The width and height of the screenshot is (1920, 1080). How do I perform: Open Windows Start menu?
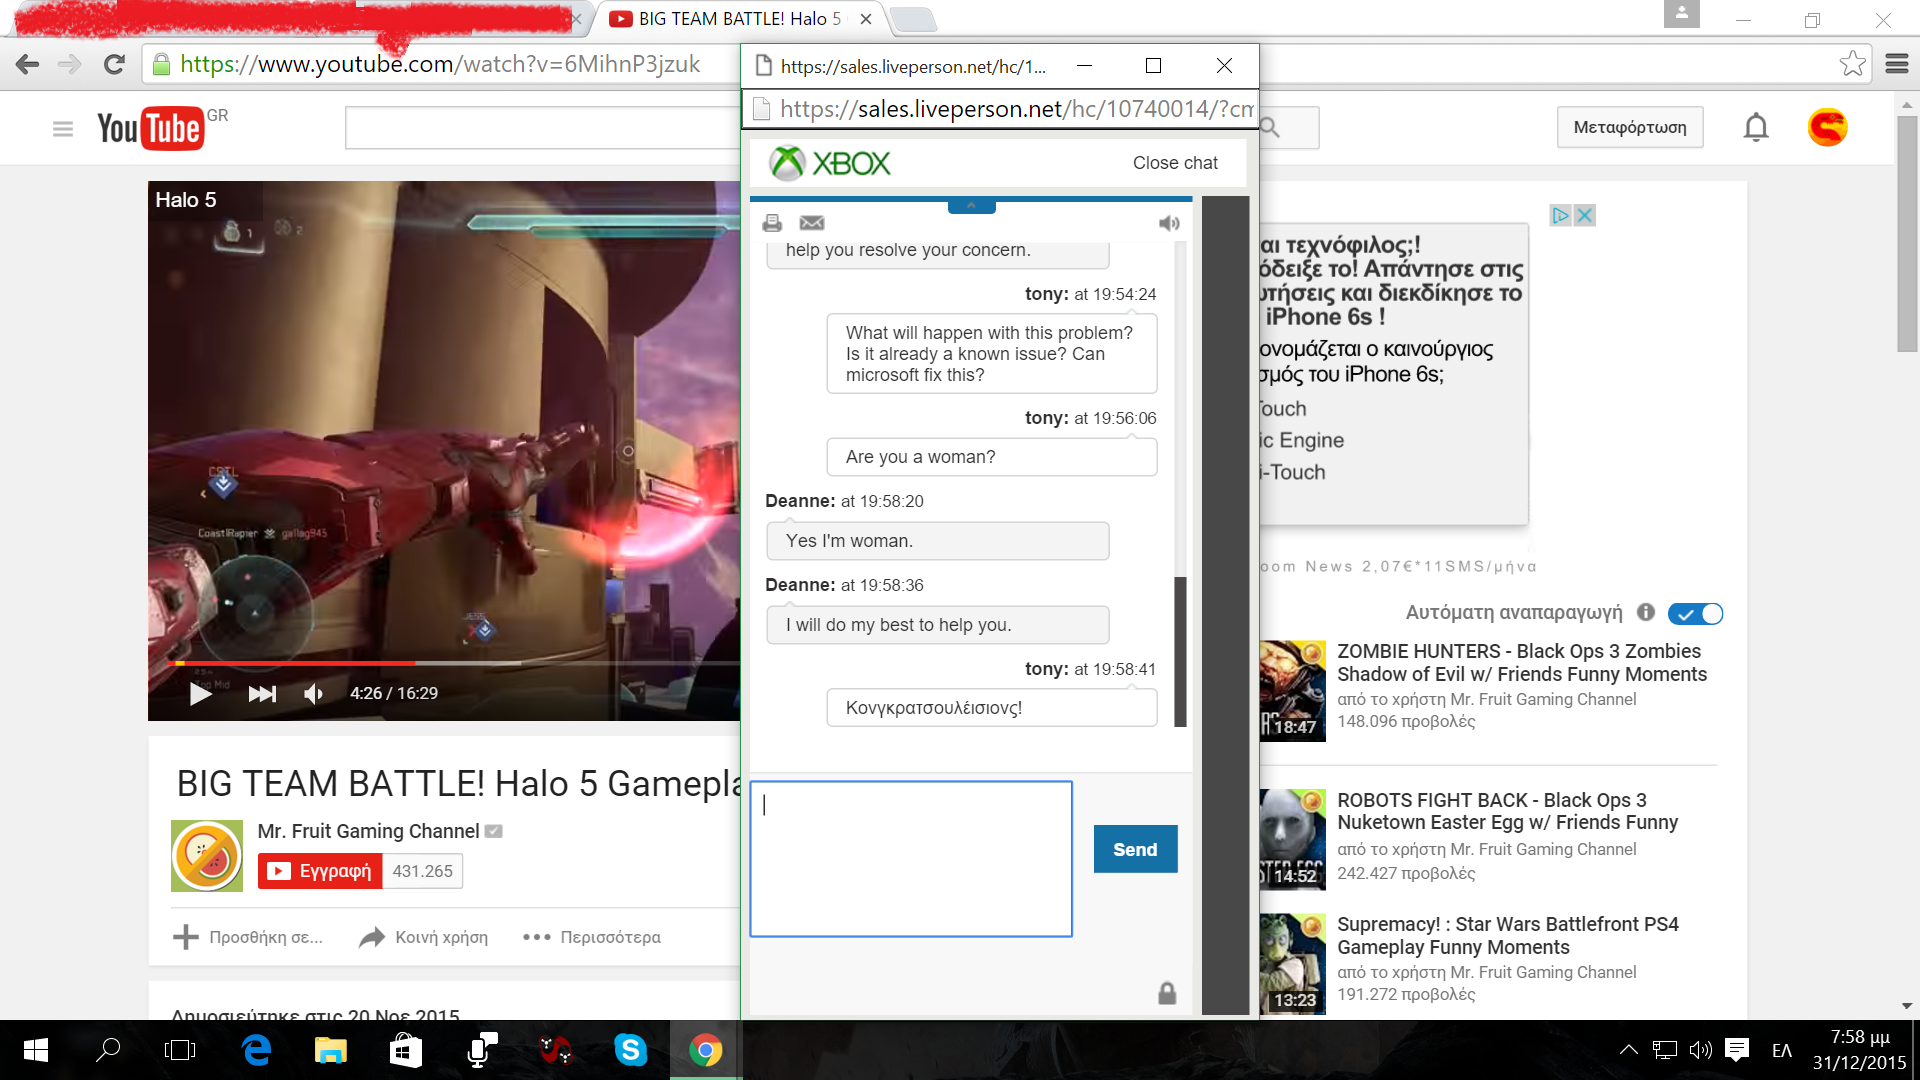(x=35, y=1050)
